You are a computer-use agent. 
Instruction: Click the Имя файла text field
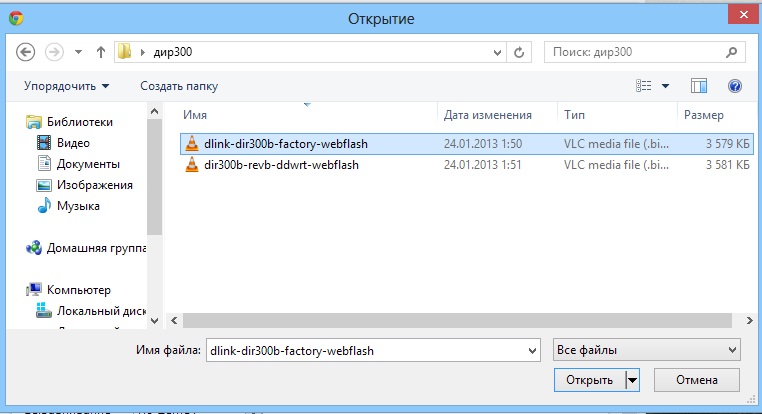pos(366,350)
